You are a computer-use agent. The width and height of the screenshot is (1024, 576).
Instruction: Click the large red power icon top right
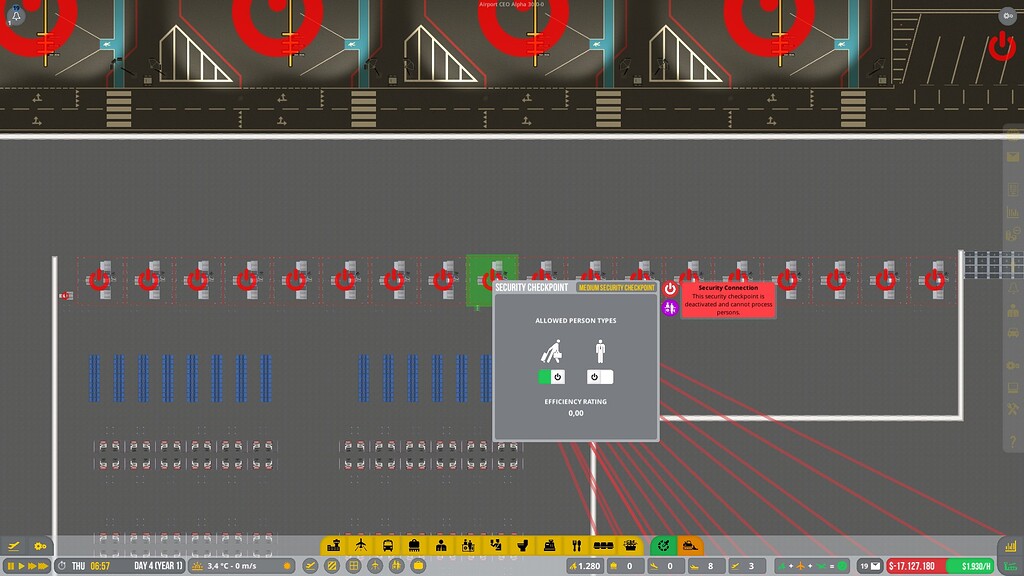click(x=1001, y=47)
